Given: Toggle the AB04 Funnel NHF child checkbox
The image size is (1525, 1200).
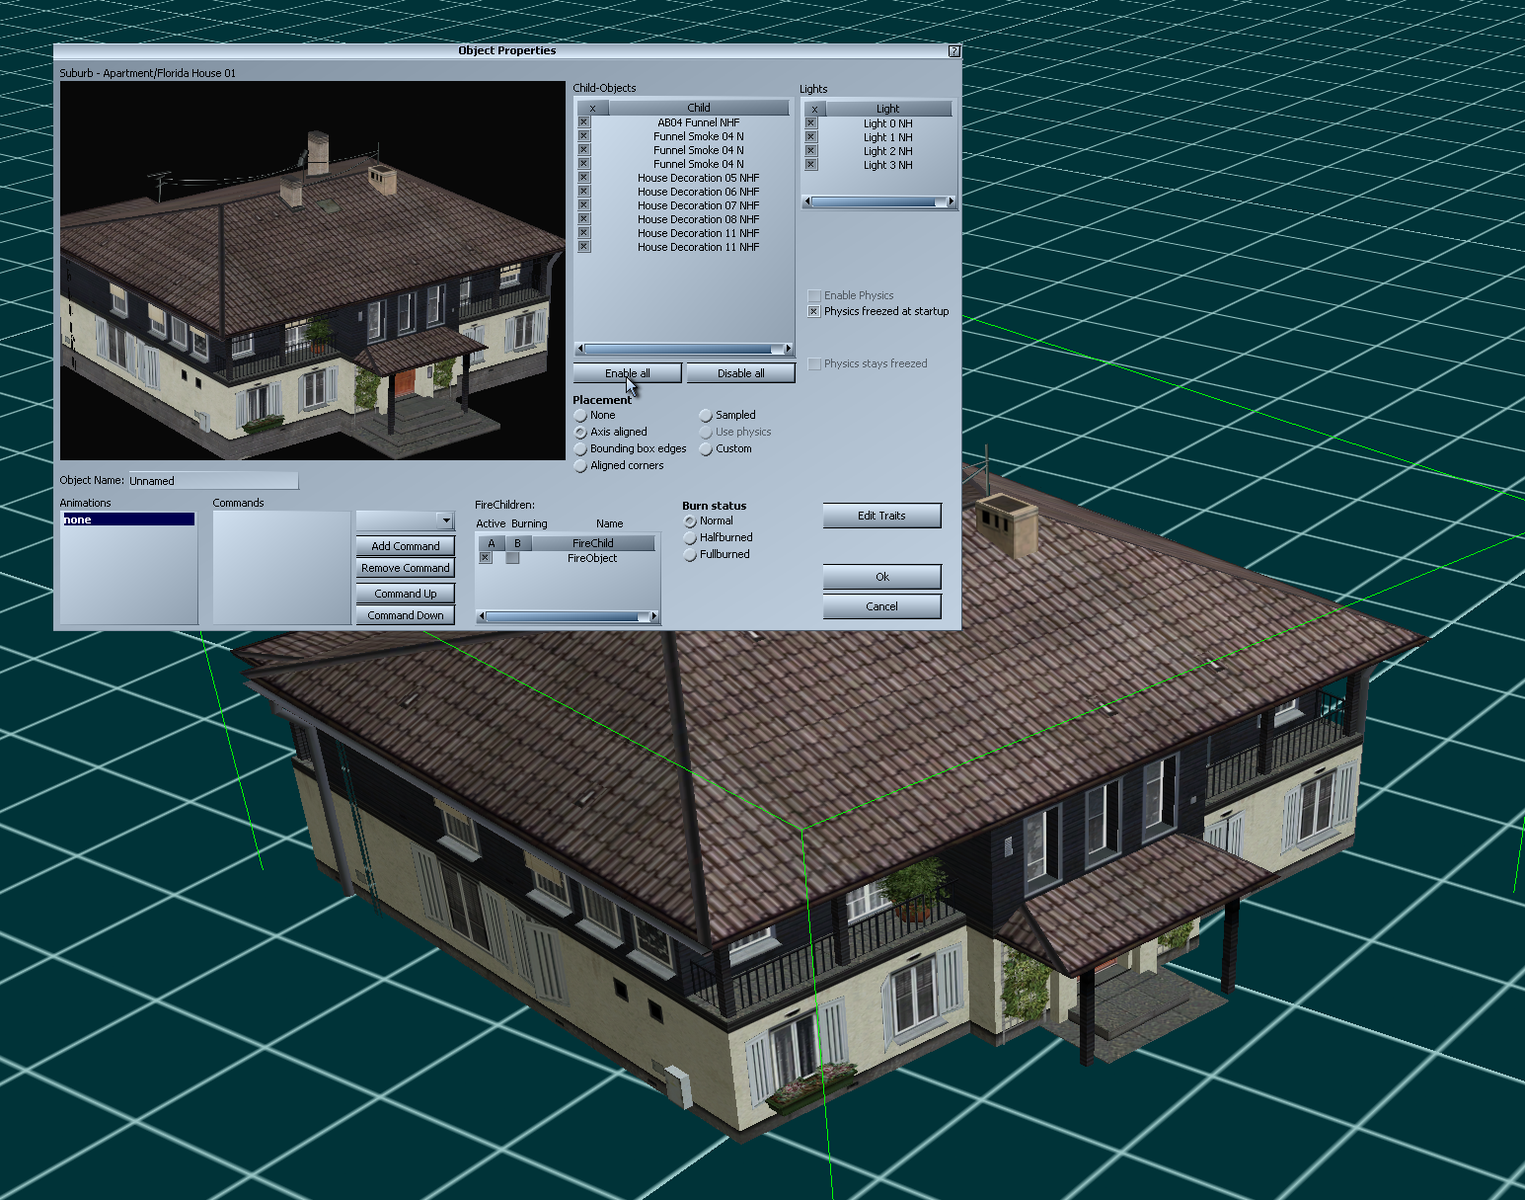Looking at the screenshot, I should click(584, 122).
